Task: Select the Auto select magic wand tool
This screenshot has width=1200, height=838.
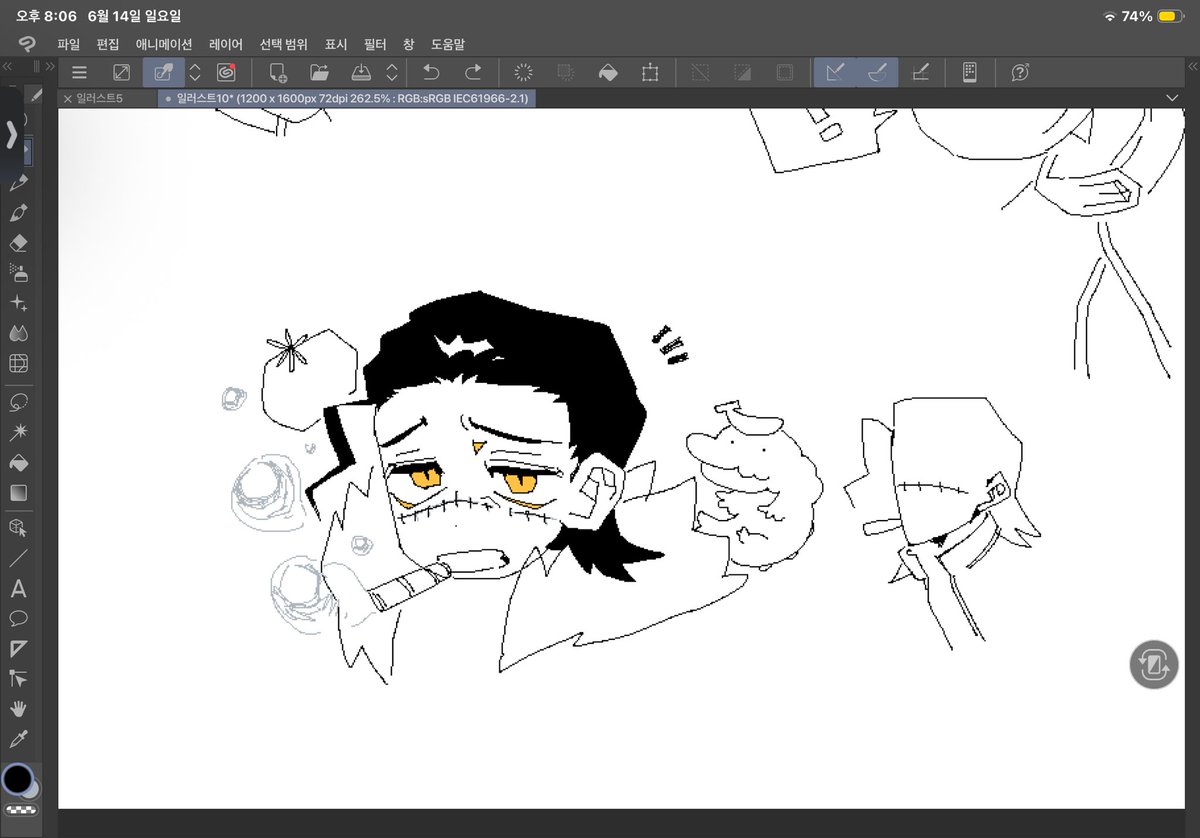Action: coord(18,432)
